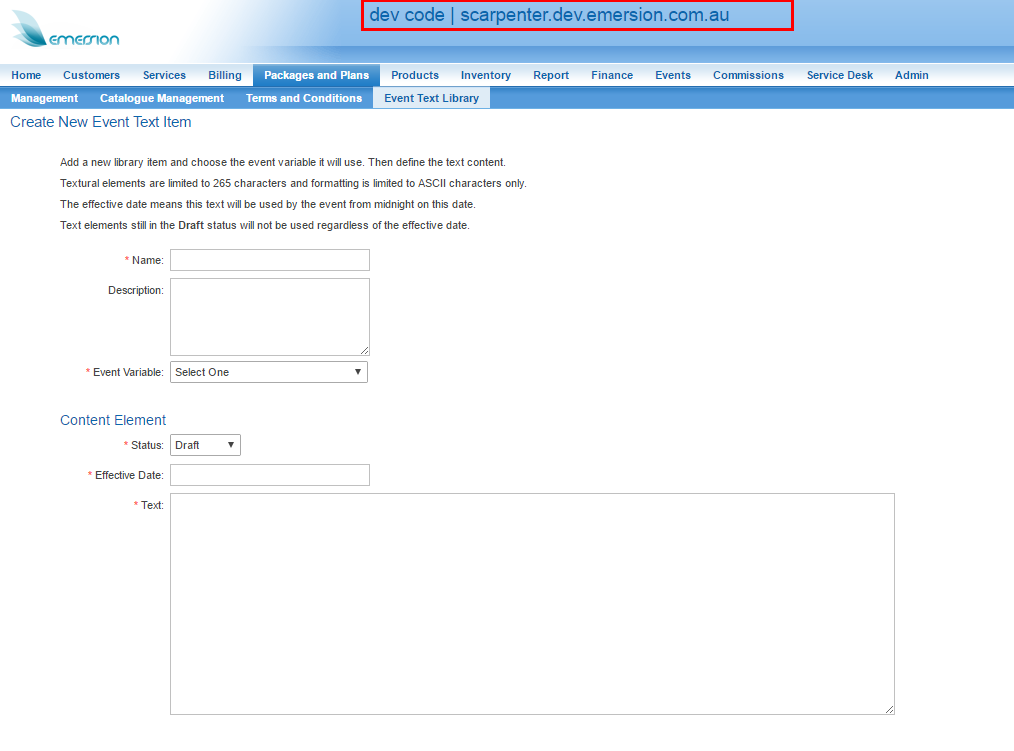The image size is (1014, 751).
Task: Click the Effective Date field
Action: click(270, 475)
